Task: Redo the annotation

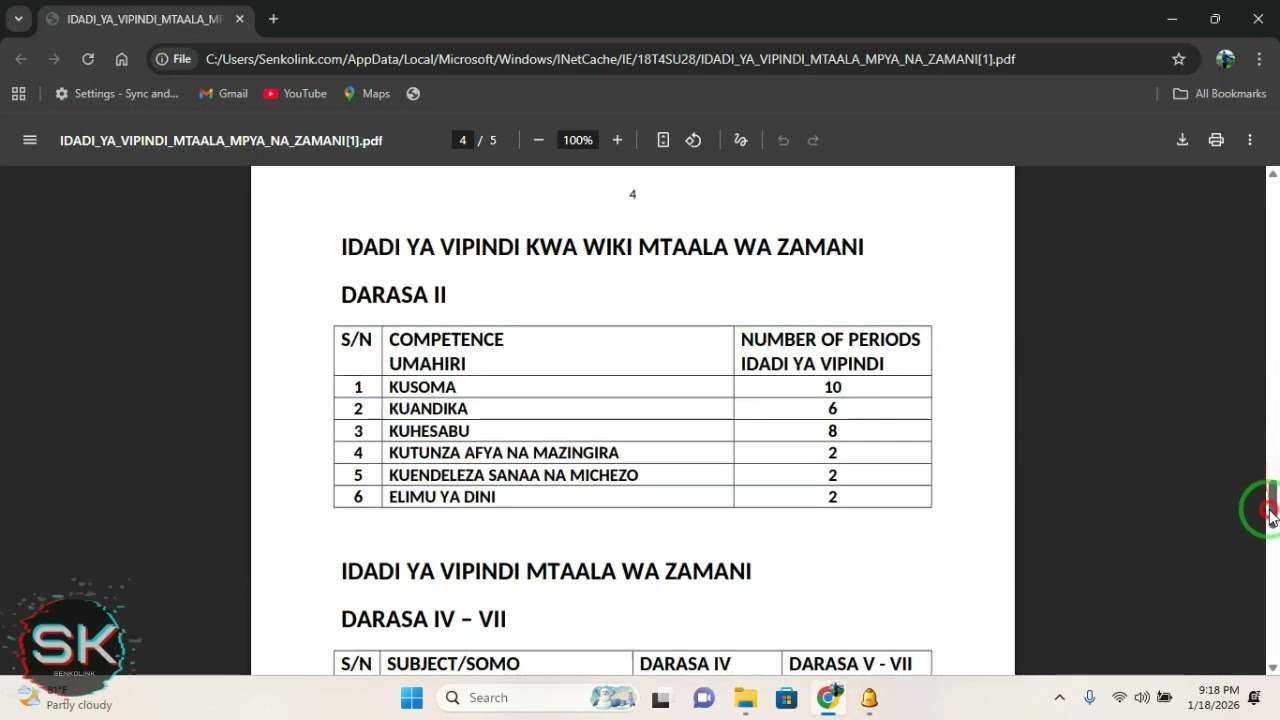Action: 813,140
